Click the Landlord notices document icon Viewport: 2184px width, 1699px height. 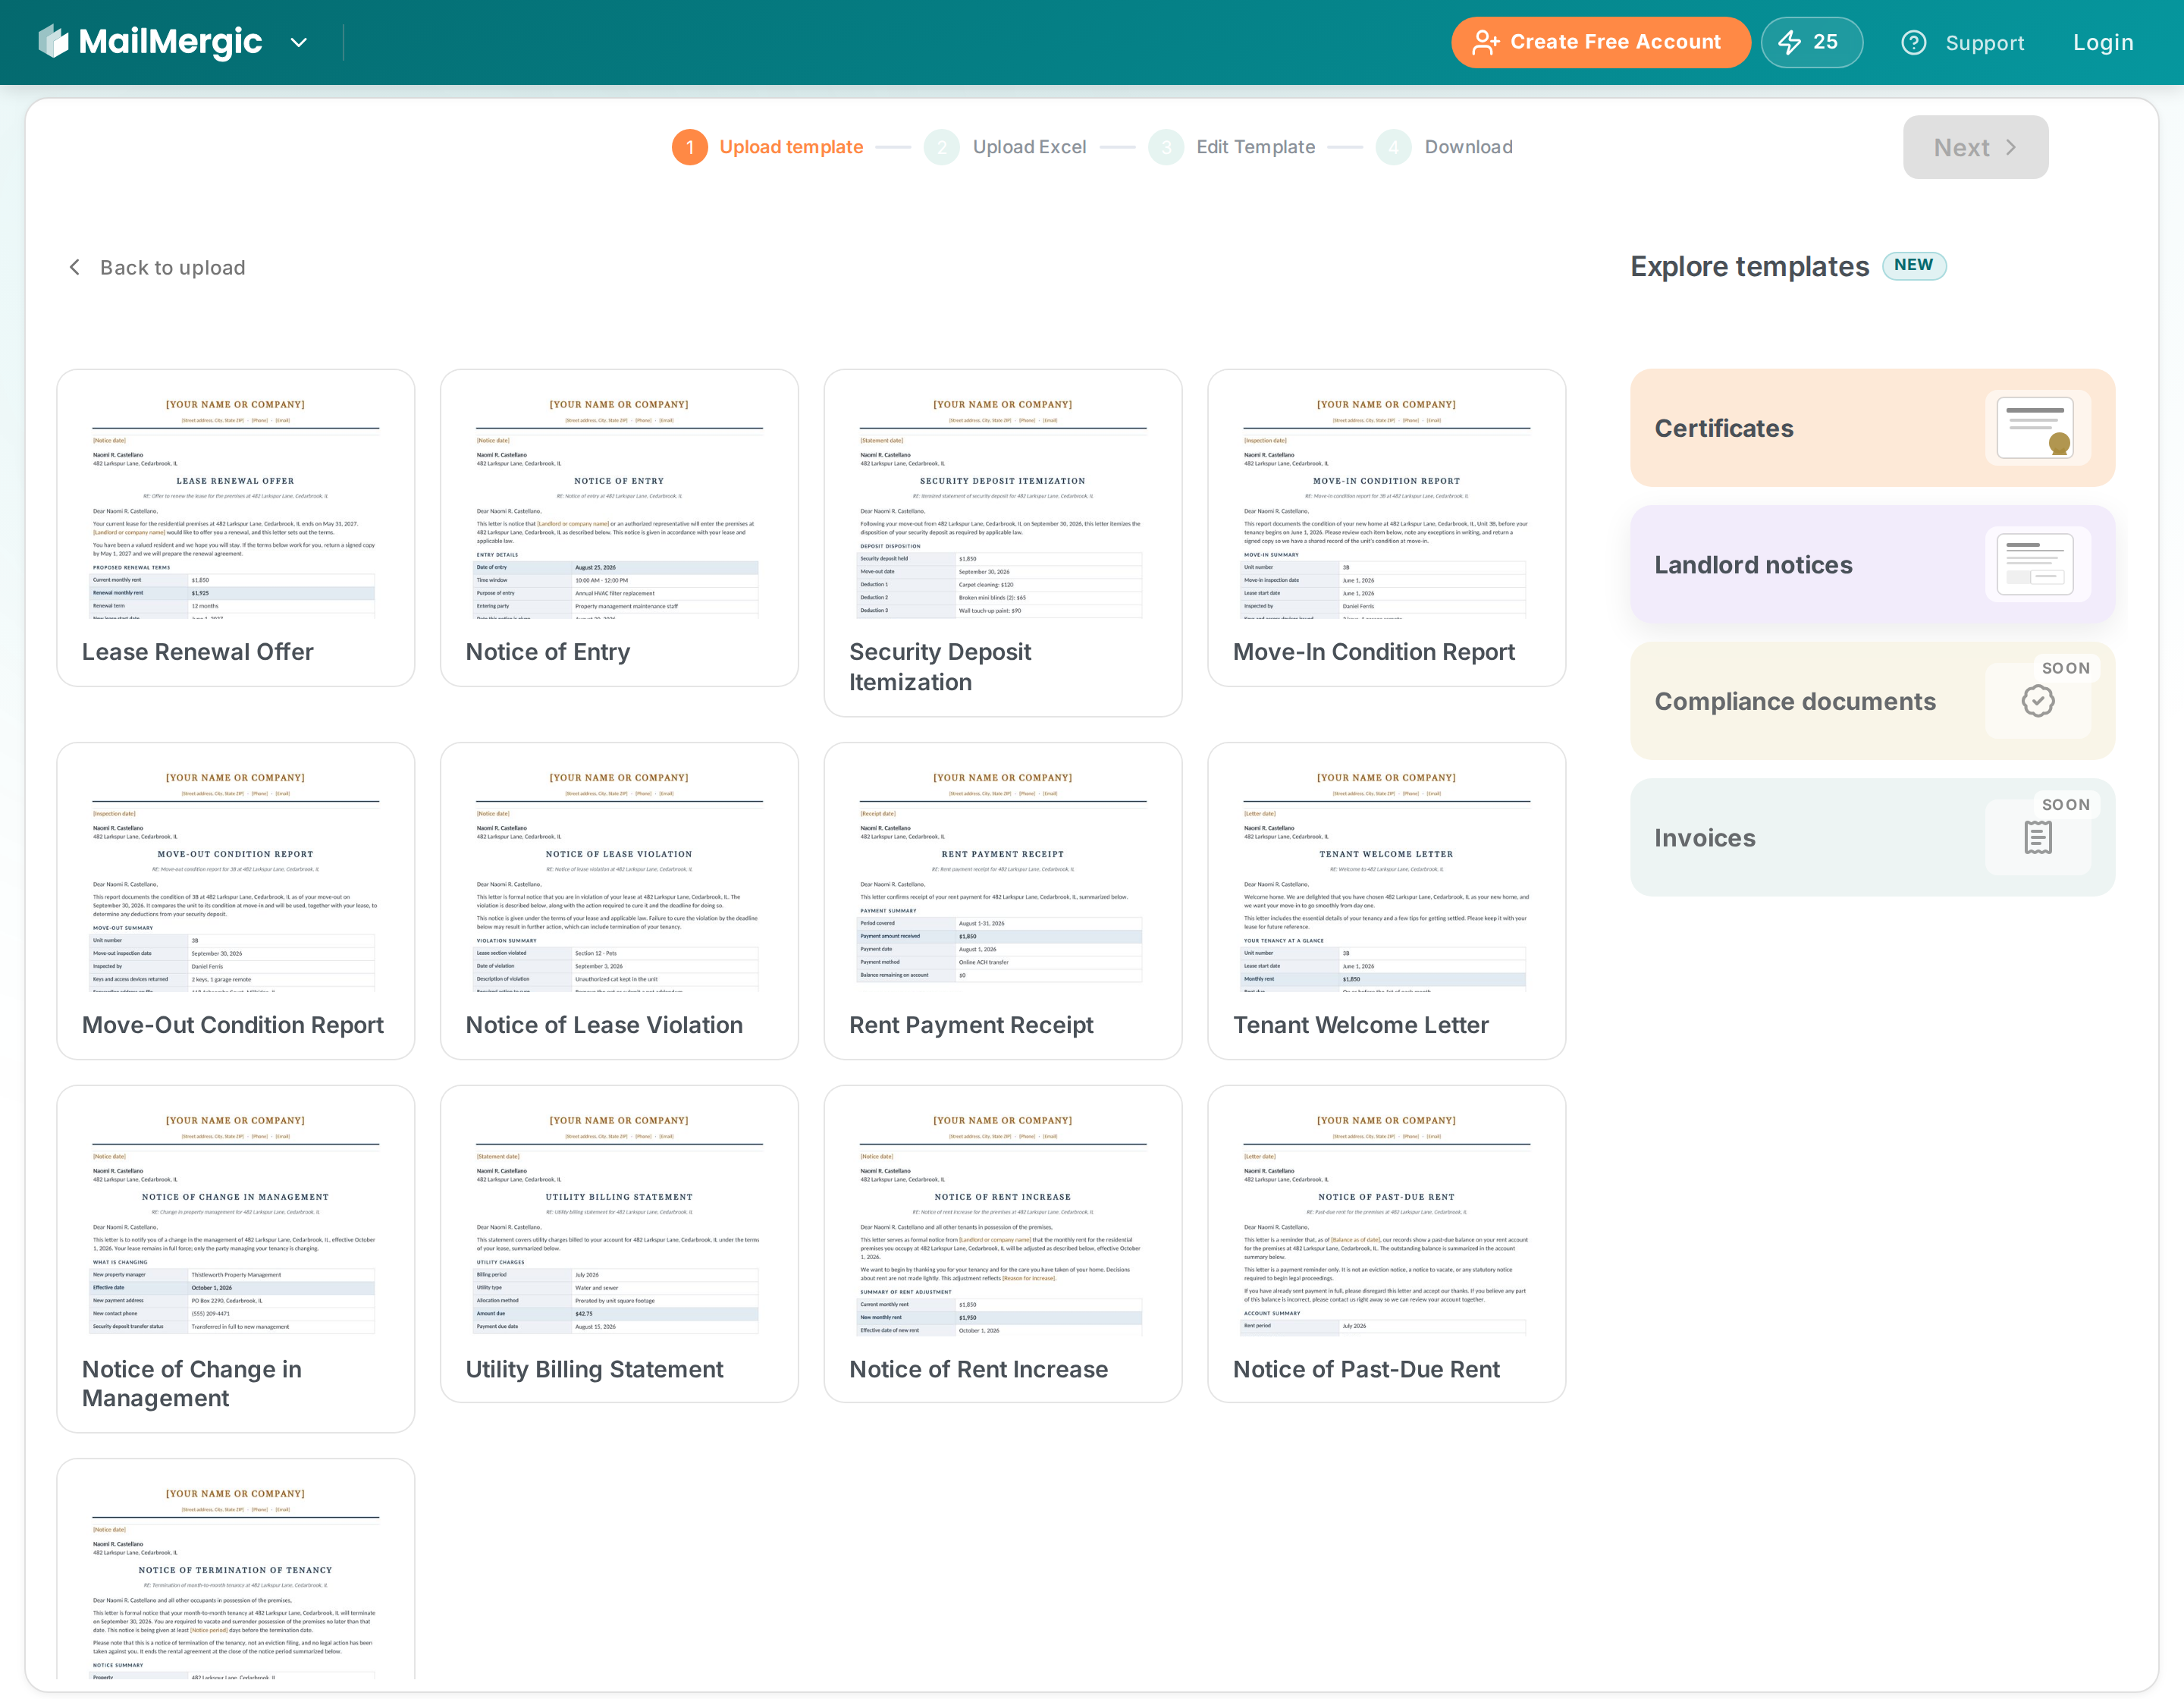(2037, 564)
